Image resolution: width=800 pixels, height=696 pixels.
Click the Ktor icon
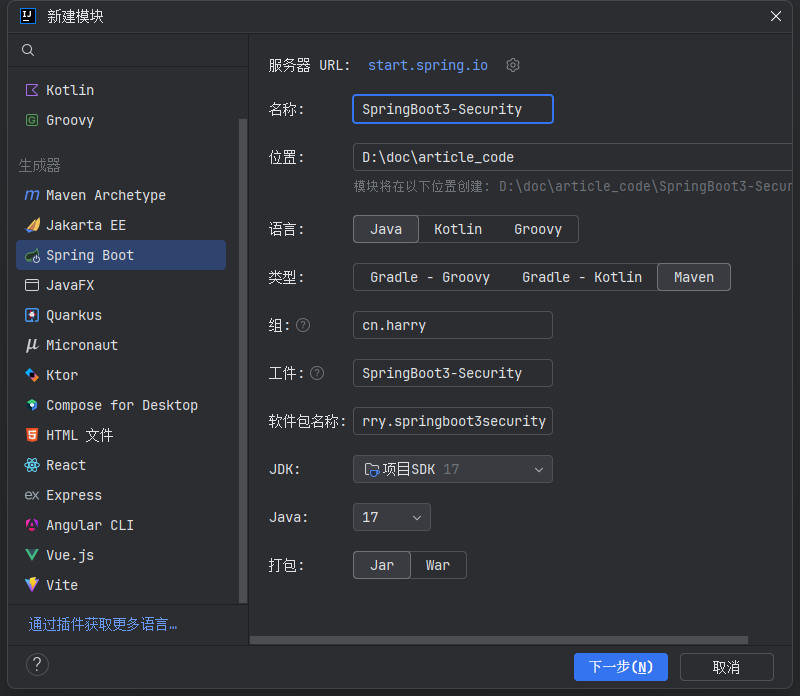click(32, 375)
